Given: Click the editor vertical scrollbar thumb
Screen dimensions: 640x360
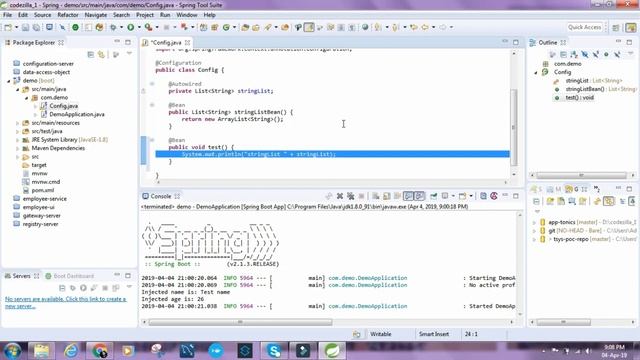Looking at the screenshot, I should tap(513, 127).
